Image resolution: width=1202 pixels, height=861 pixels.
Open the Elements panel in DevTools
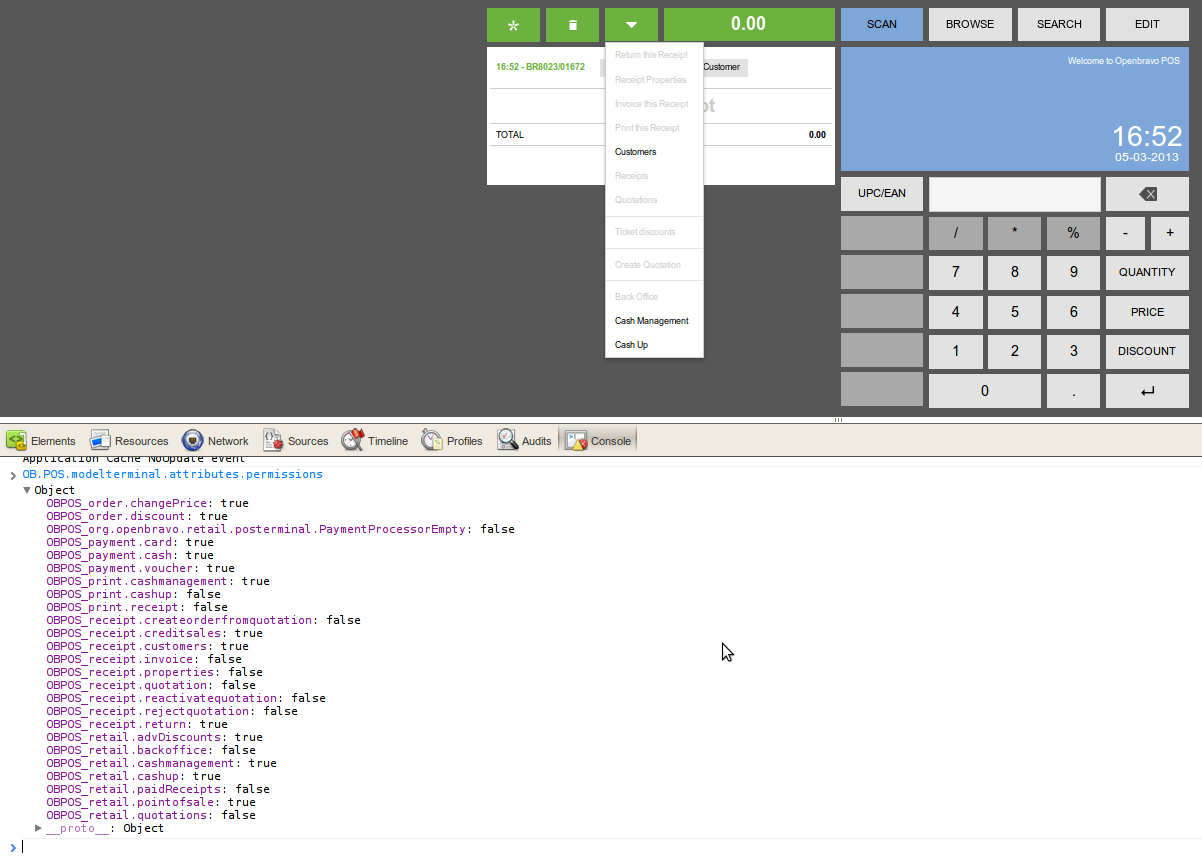(x=42, y=441)
